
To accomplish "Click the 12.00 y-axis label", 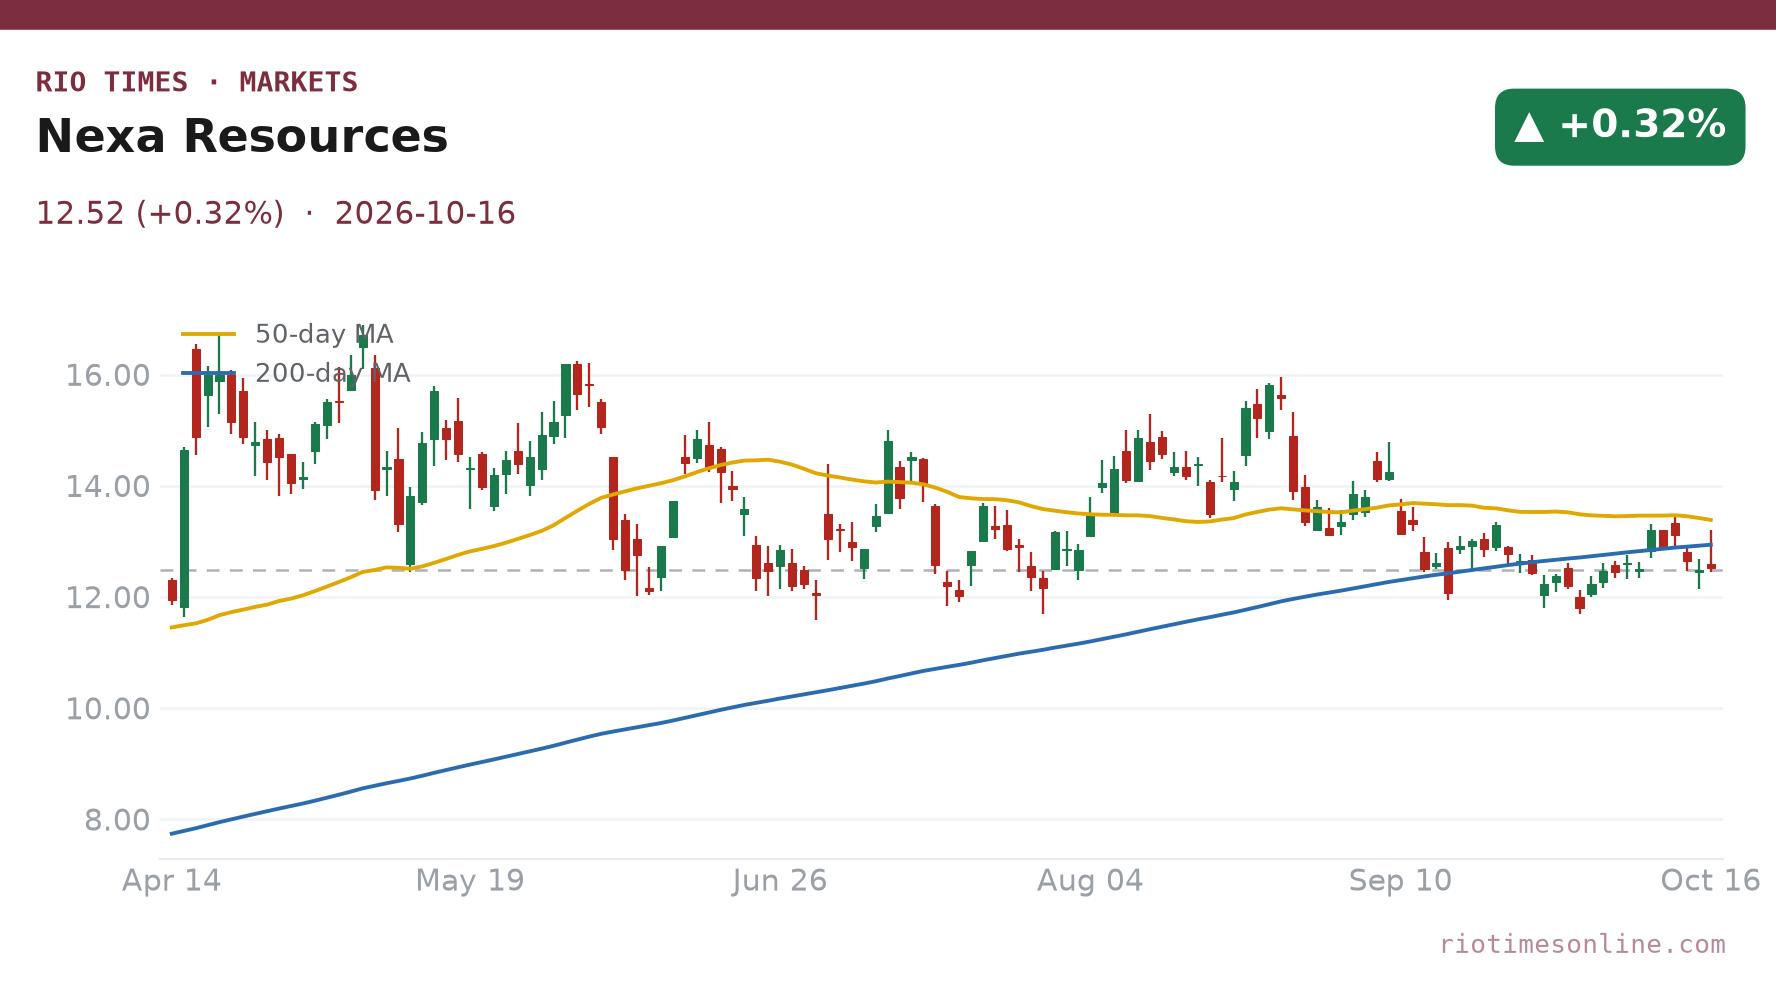I will click(x=108, y=598).
